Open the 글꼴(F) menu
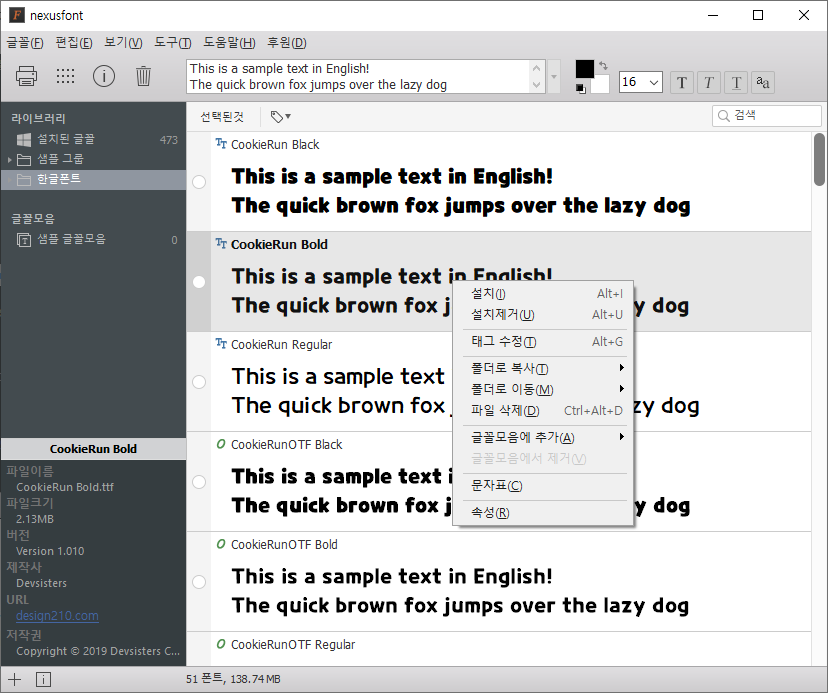 click(x=25, y=43)
